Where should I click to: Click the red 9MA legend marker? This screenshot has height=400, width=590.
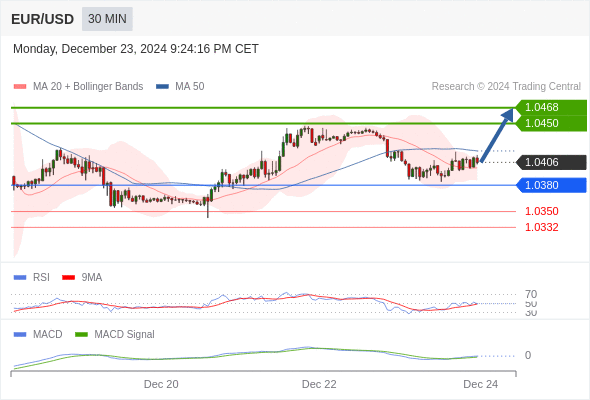pyautogui.click(x=68, y=278)
